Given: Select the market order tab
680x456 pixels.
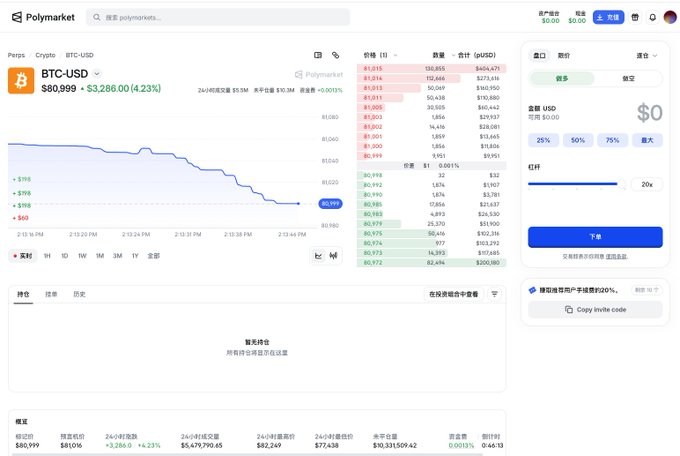Looking at the screenshot, I should (539, 56).
